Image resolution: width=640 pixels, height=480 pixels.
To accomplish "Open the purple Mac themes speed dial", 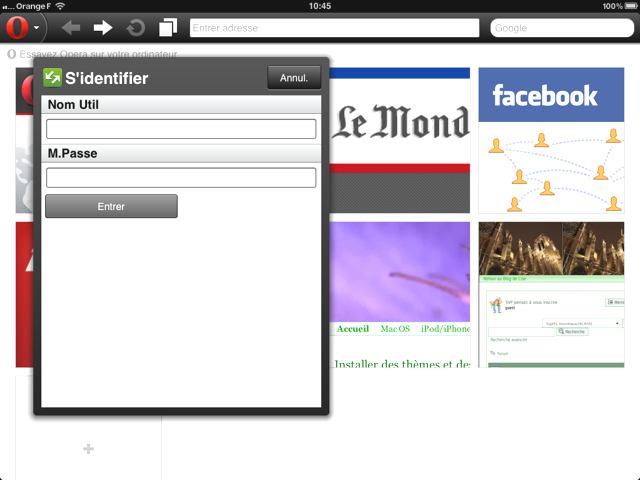I will 400,295.
